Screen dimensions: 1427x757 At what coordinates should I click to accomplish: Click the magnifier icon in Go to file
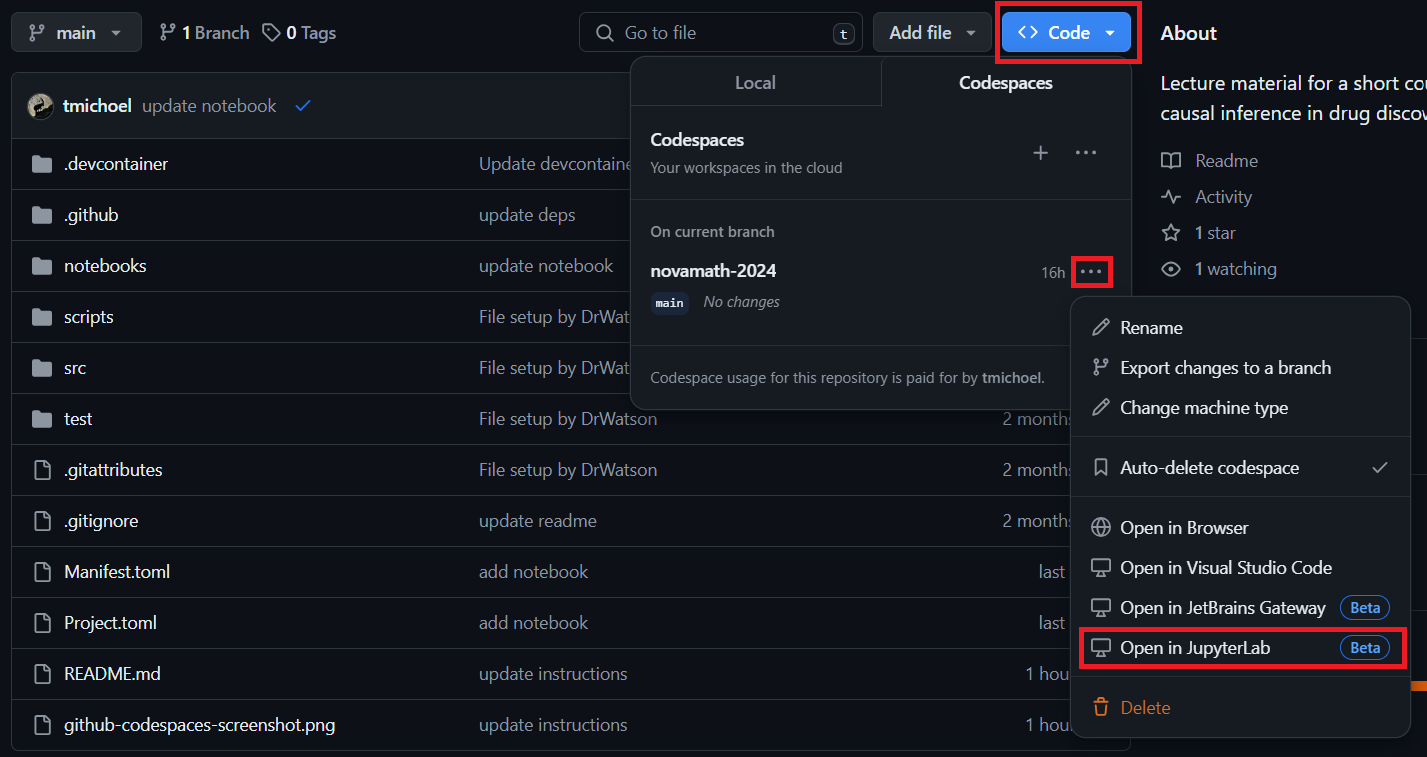click(x=604, y=33)
